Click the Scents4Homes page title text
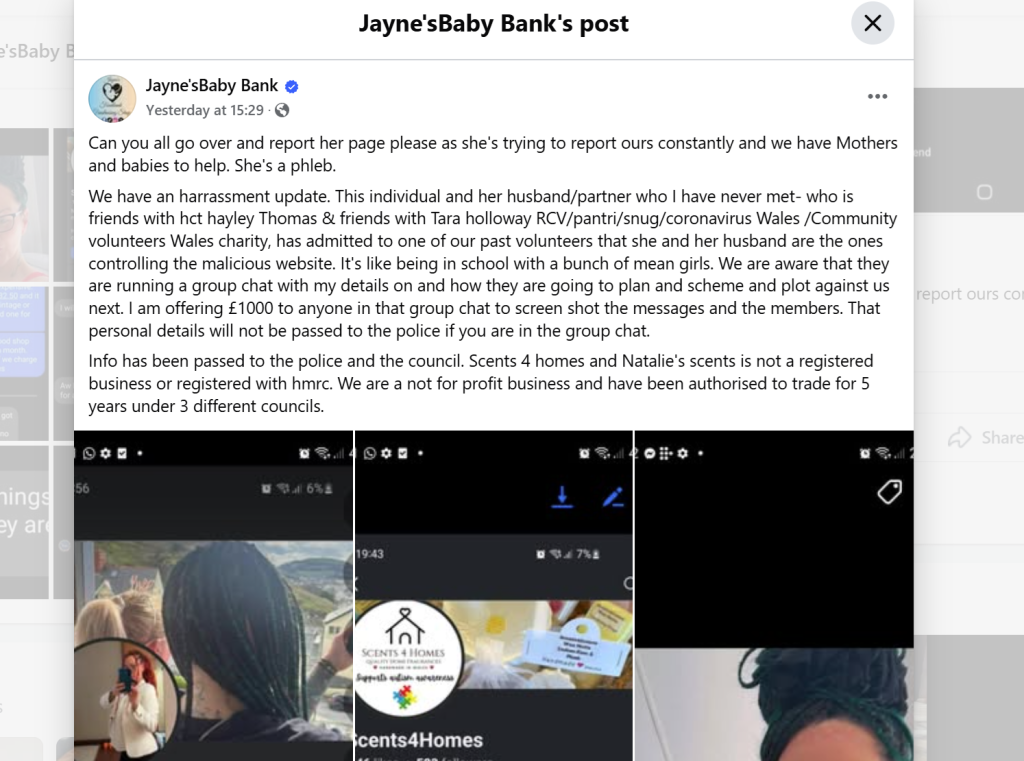The image size is (1024, 761). [x=419, y=740]
